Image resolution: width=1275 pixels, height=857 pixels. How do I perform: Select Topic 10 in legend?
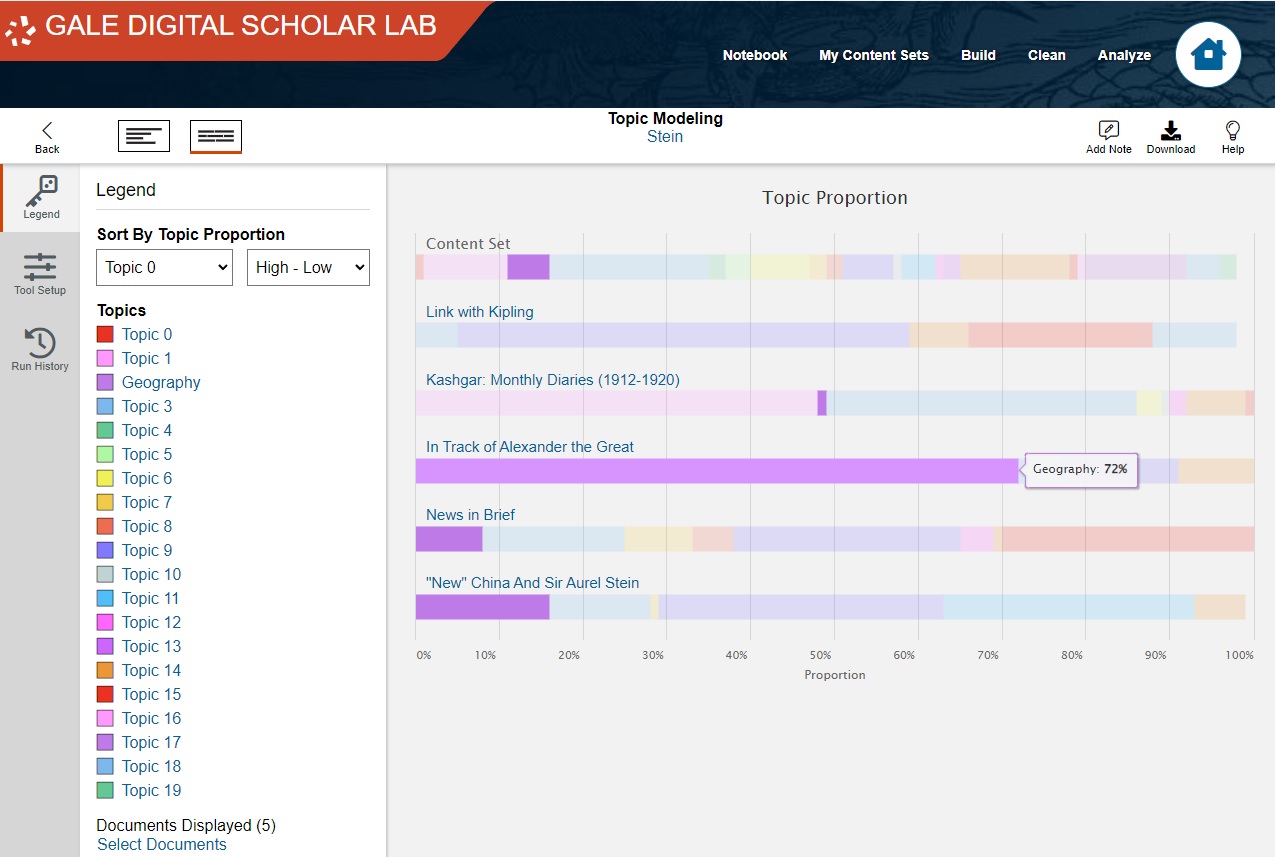pyautogui.click(x=152, y=574)
